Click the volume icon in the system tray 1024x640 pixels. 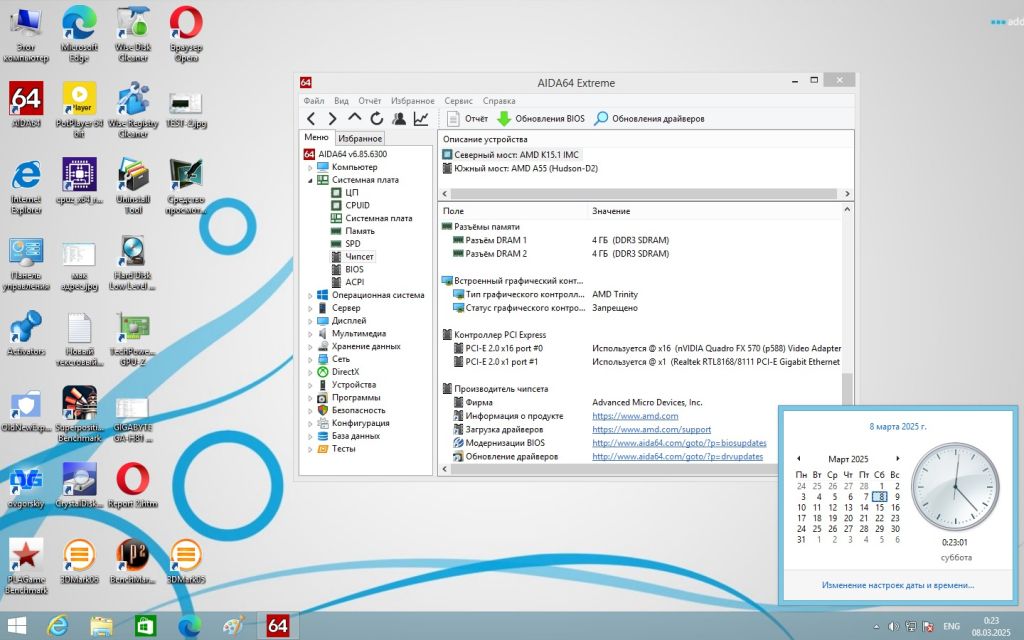coord(893,626)
